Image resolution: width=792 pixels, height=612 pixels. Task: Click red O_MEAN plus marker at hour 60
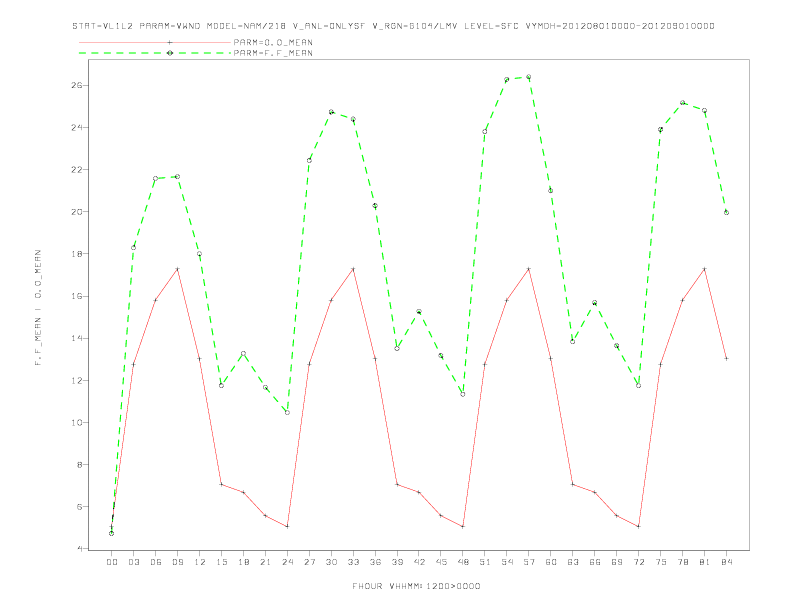click(x=551, y=359)
